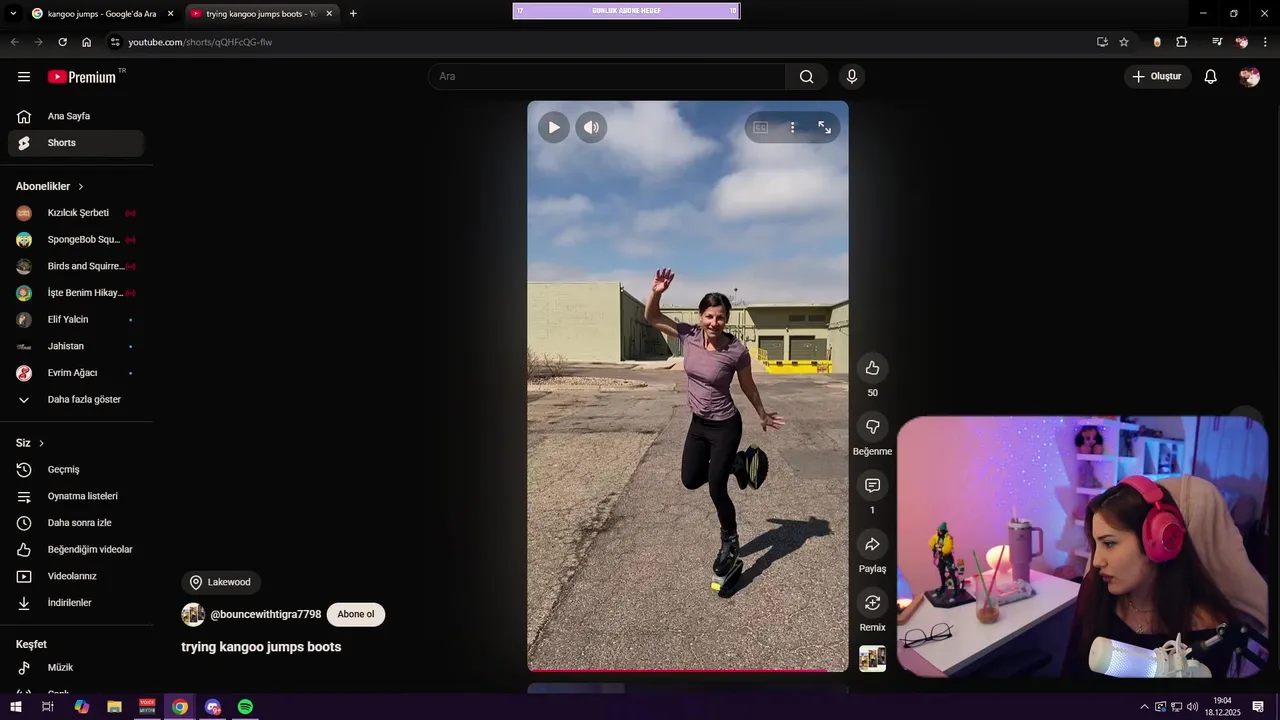The image size is (1280, 720).
Task: Open YouTube account avatar menu
Action: click(x=1249, y=76)
